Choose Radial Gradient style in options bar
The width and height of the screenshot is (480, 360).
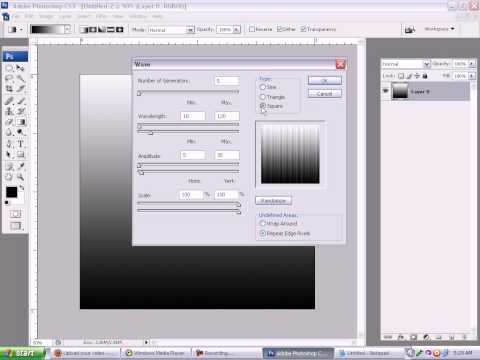pos(93,30)
